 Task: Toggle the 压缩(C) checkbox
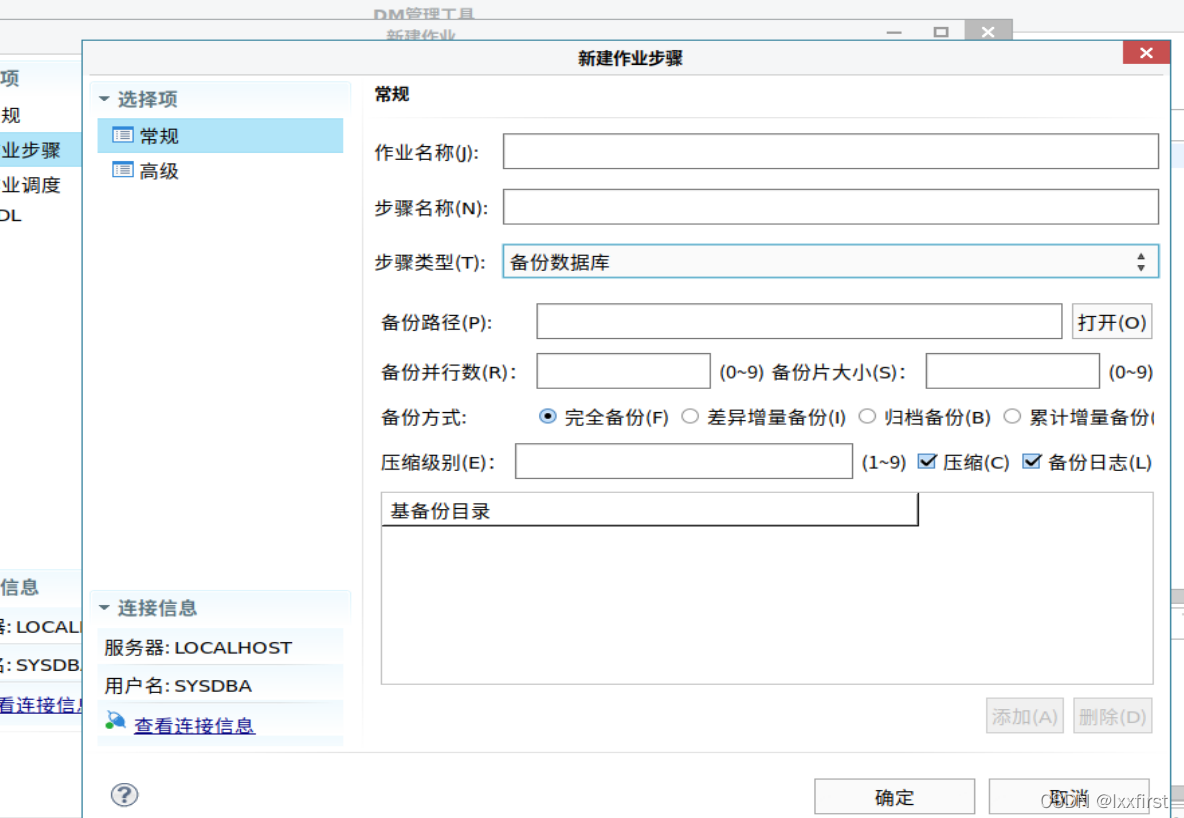(927, 461)
